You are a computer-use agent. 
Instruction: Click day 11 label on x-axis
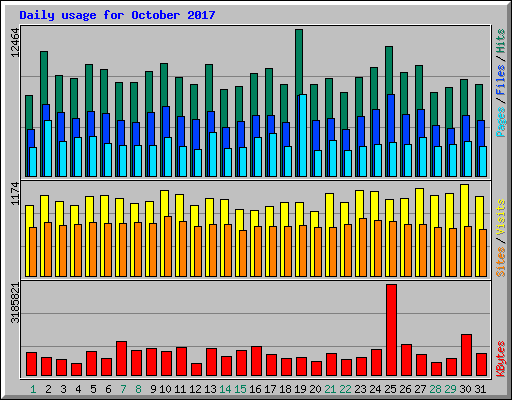[x=180, y=389]
